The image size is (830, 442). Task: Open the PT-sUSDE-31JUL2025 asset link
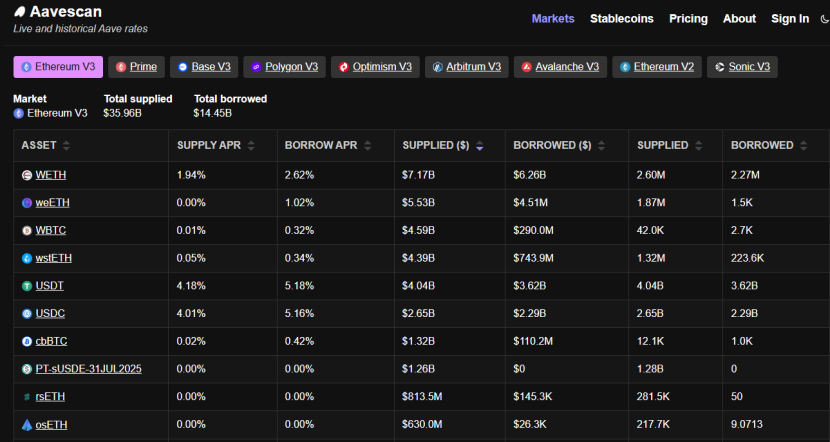pos(88,369)
